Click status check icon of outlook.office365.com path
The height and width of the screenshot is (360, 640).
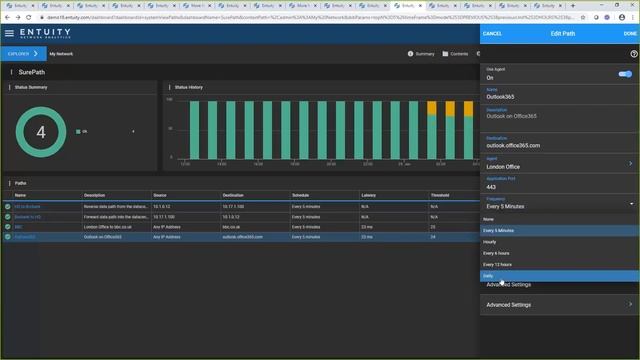tap(8, 237)
